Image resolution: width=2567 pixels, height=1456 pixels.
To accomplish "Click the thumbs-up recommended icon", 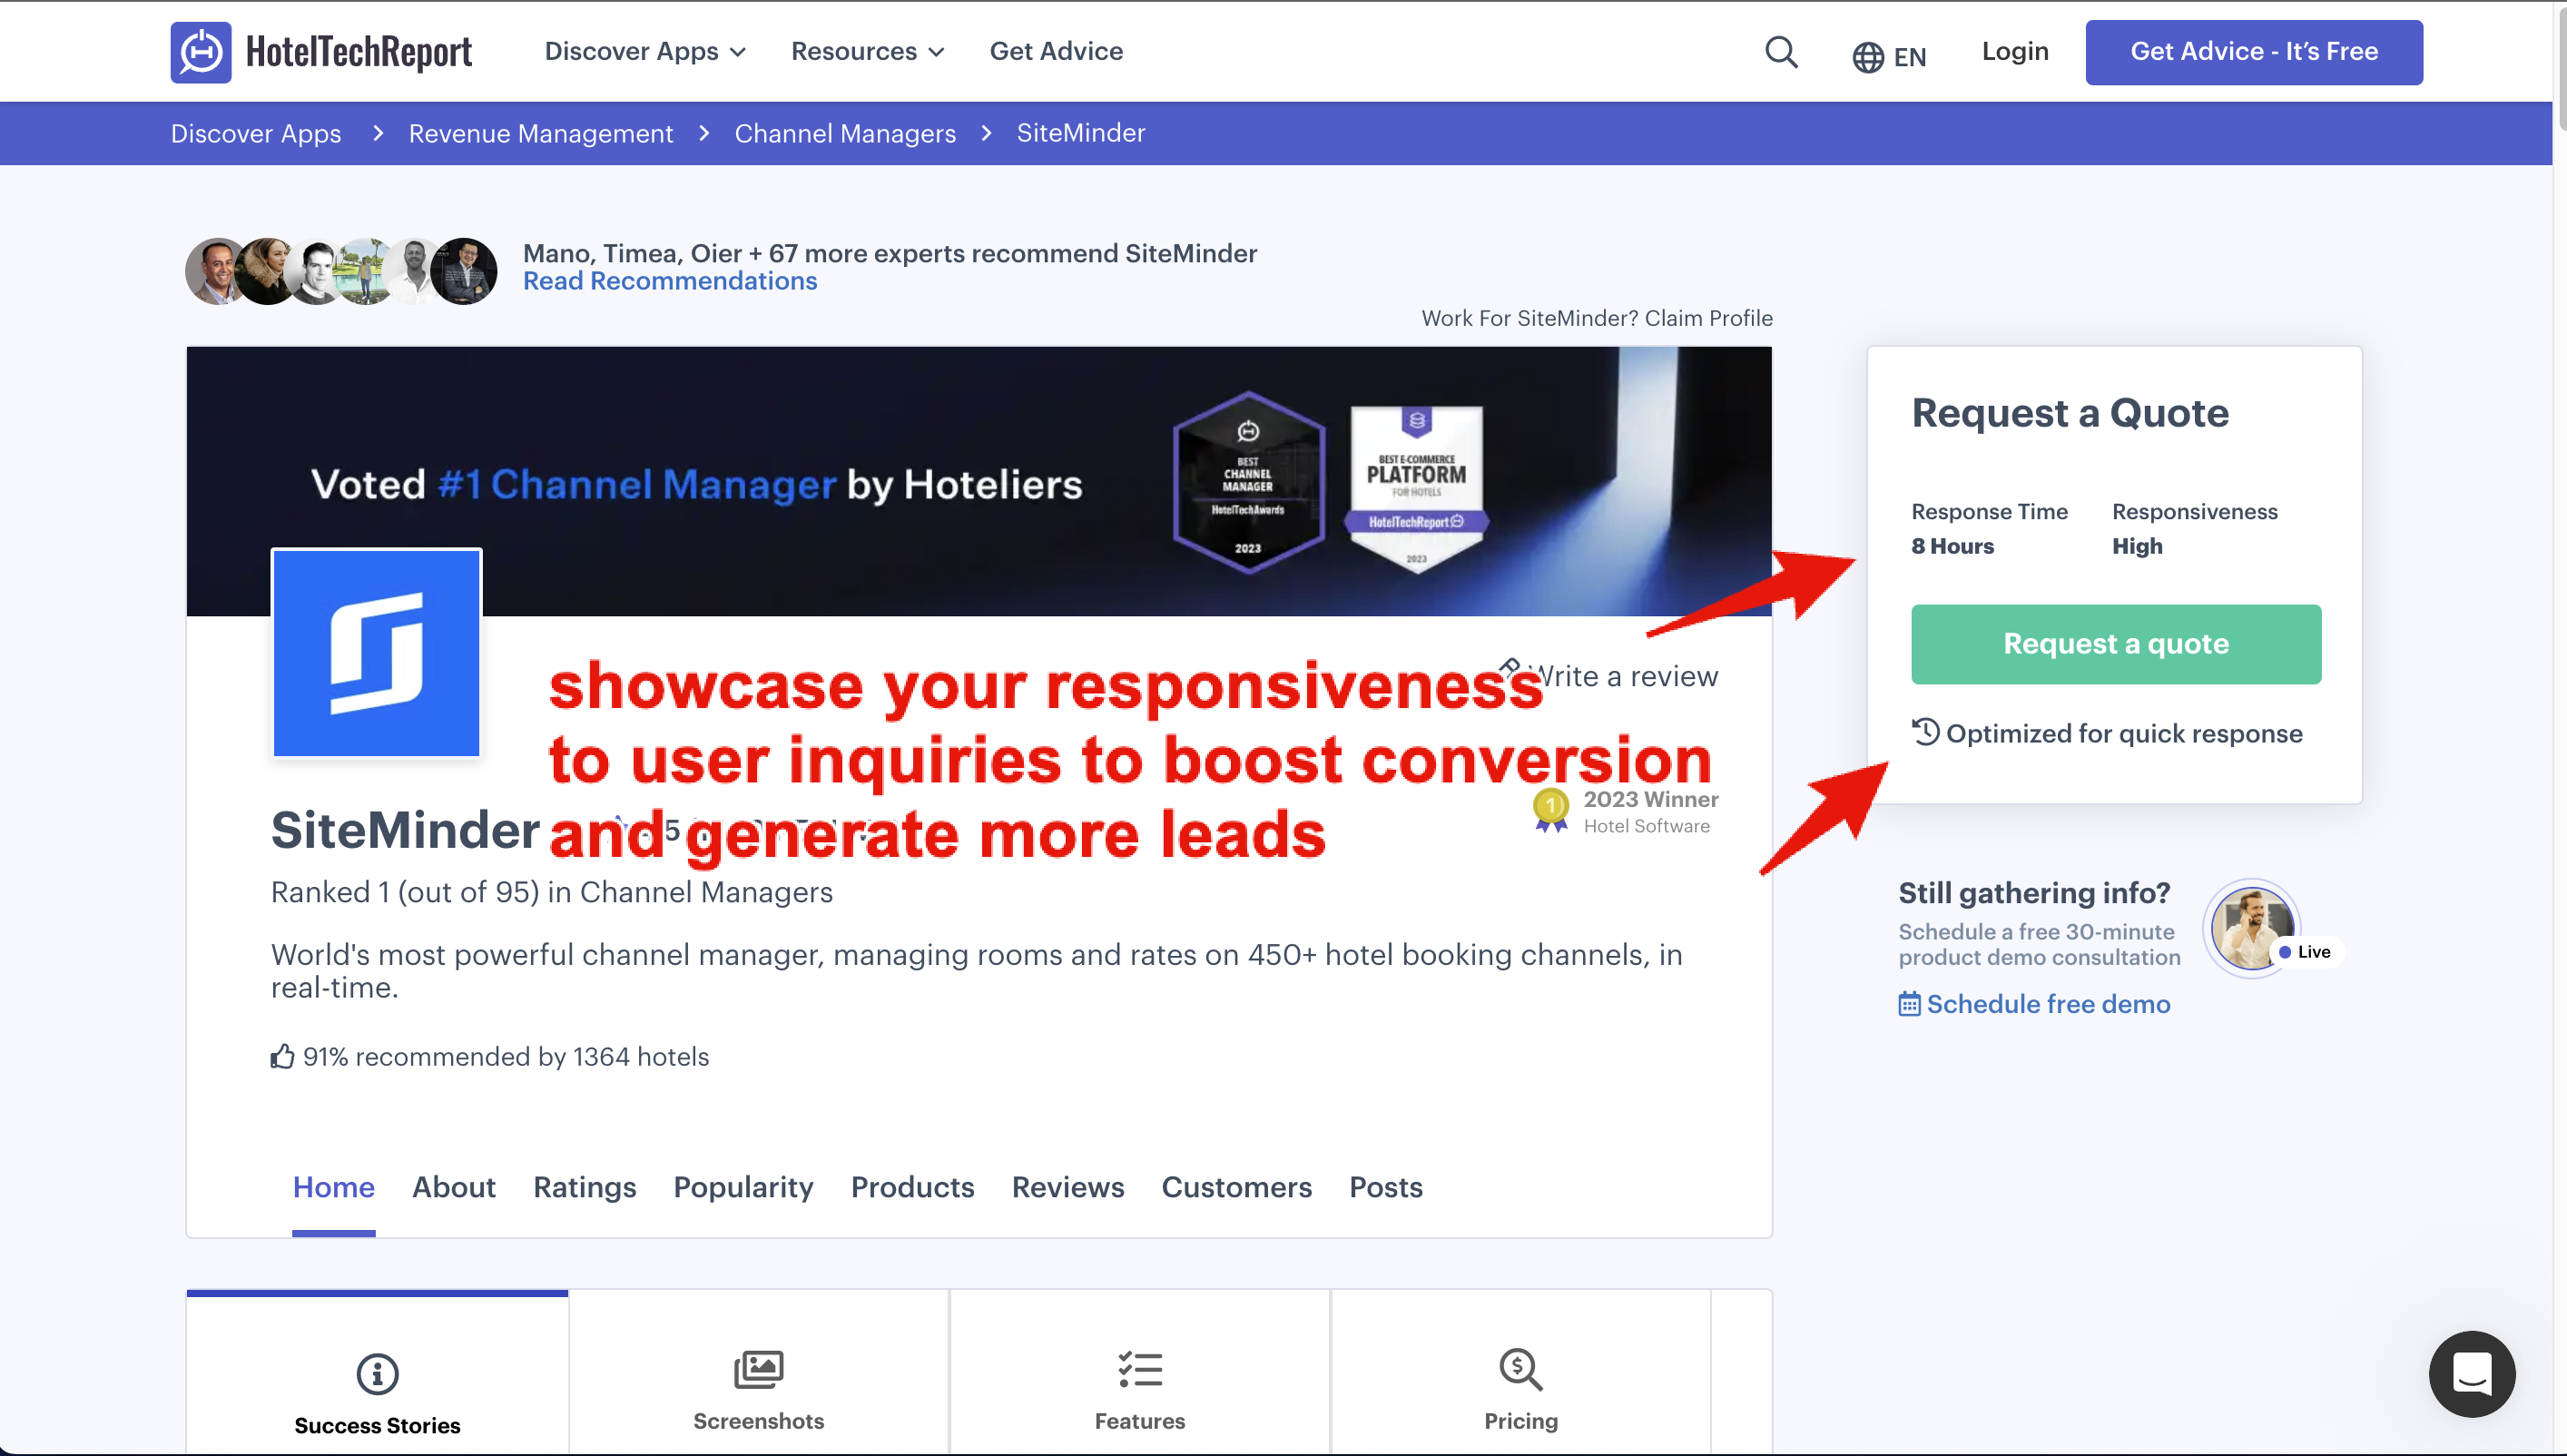I will coord(282,1056).
